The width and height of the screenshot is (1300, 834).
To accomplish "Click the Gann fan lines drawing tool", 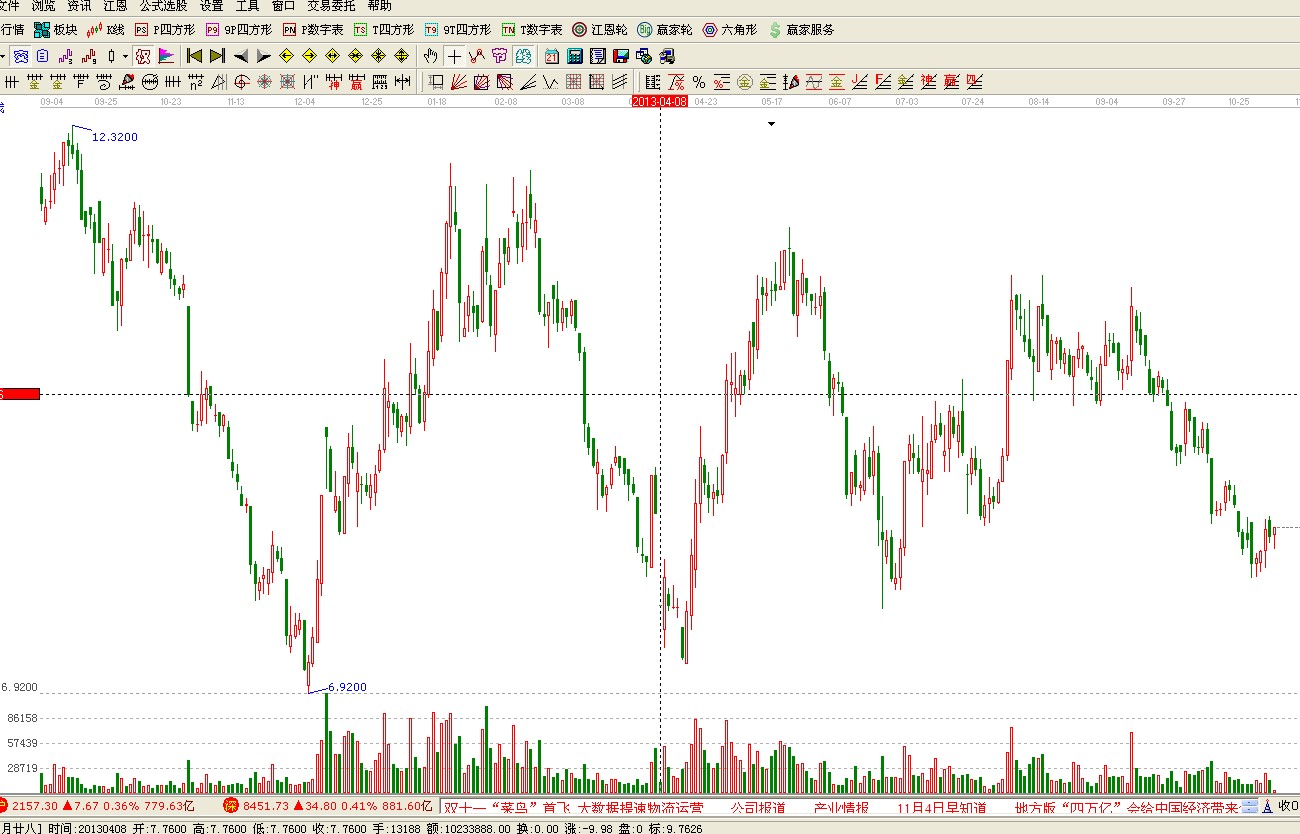I will click(x=459, y=82).
